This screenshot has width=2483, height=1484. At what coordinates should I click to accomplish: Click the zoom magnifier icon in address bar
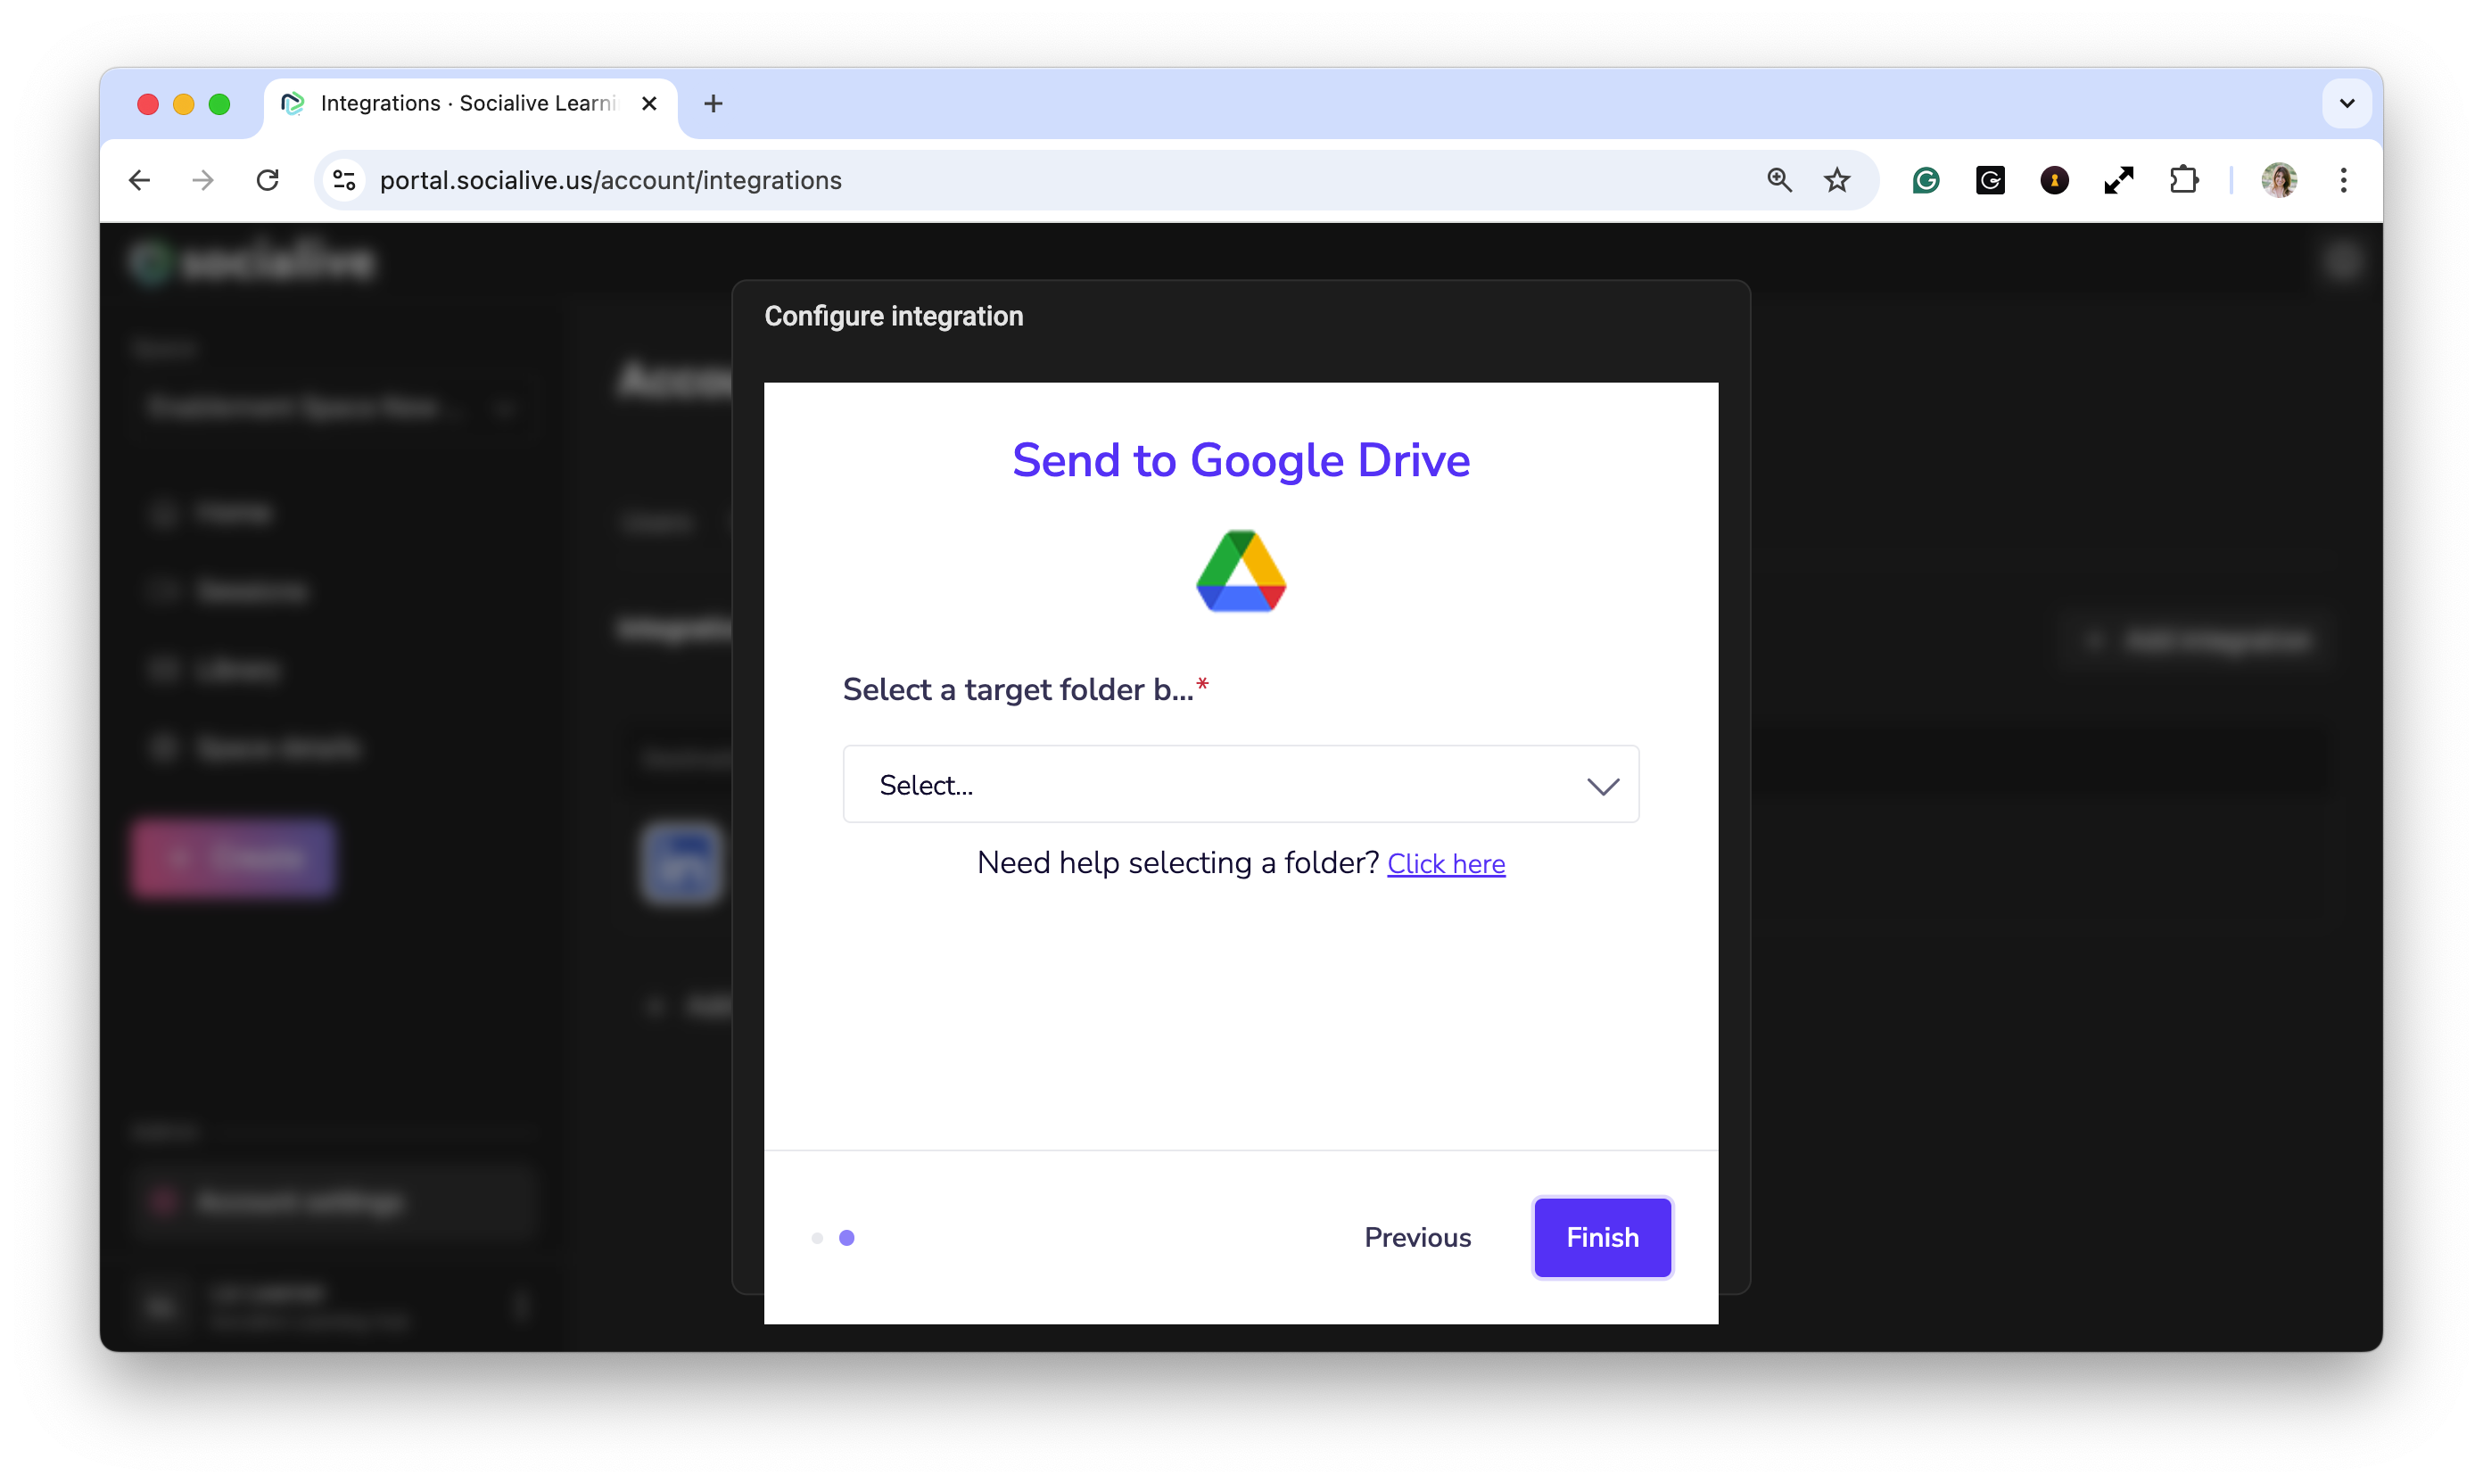1778,180
